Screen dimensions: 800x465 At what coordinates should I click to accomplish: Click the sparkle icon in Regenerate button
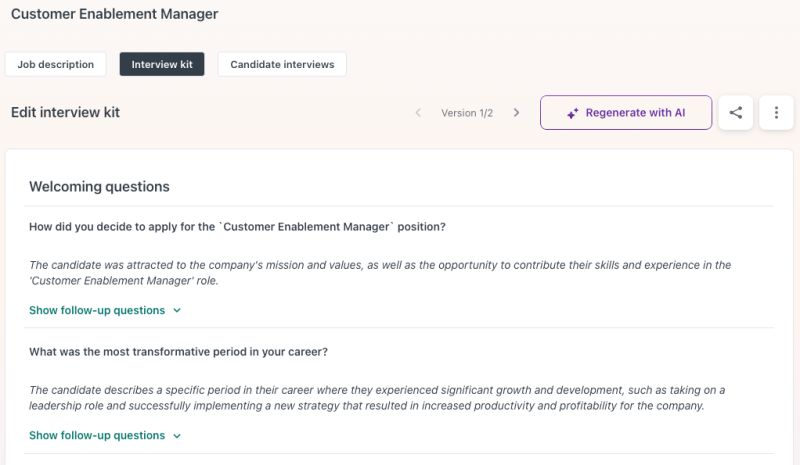click(573, 114)
